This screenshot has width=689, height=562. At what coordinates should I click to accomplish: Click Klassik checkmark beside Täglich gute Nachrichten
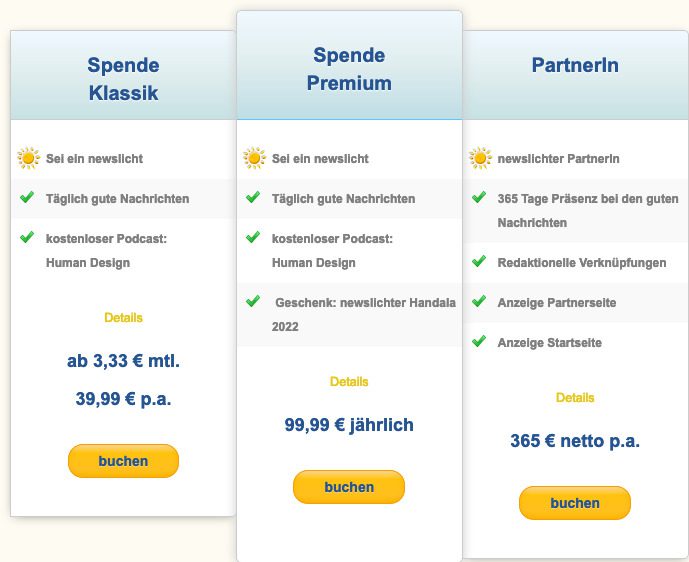click(x=27, y=197)
